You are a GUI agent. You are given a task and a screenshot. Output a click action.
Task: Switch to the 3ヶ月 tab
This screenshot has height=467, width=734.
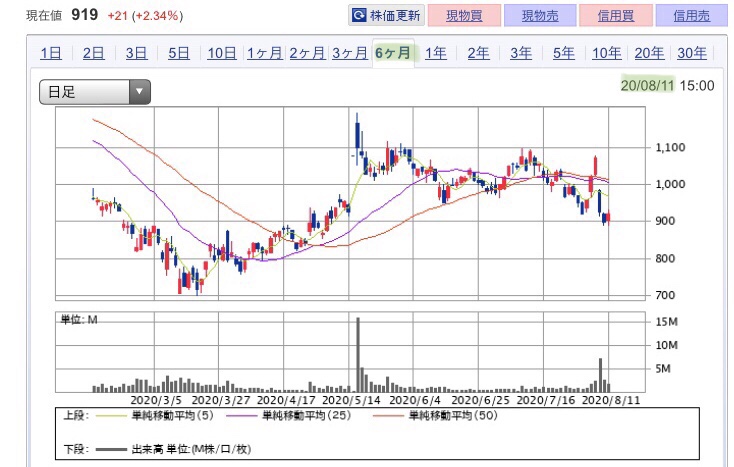click(x=349, y=54)
